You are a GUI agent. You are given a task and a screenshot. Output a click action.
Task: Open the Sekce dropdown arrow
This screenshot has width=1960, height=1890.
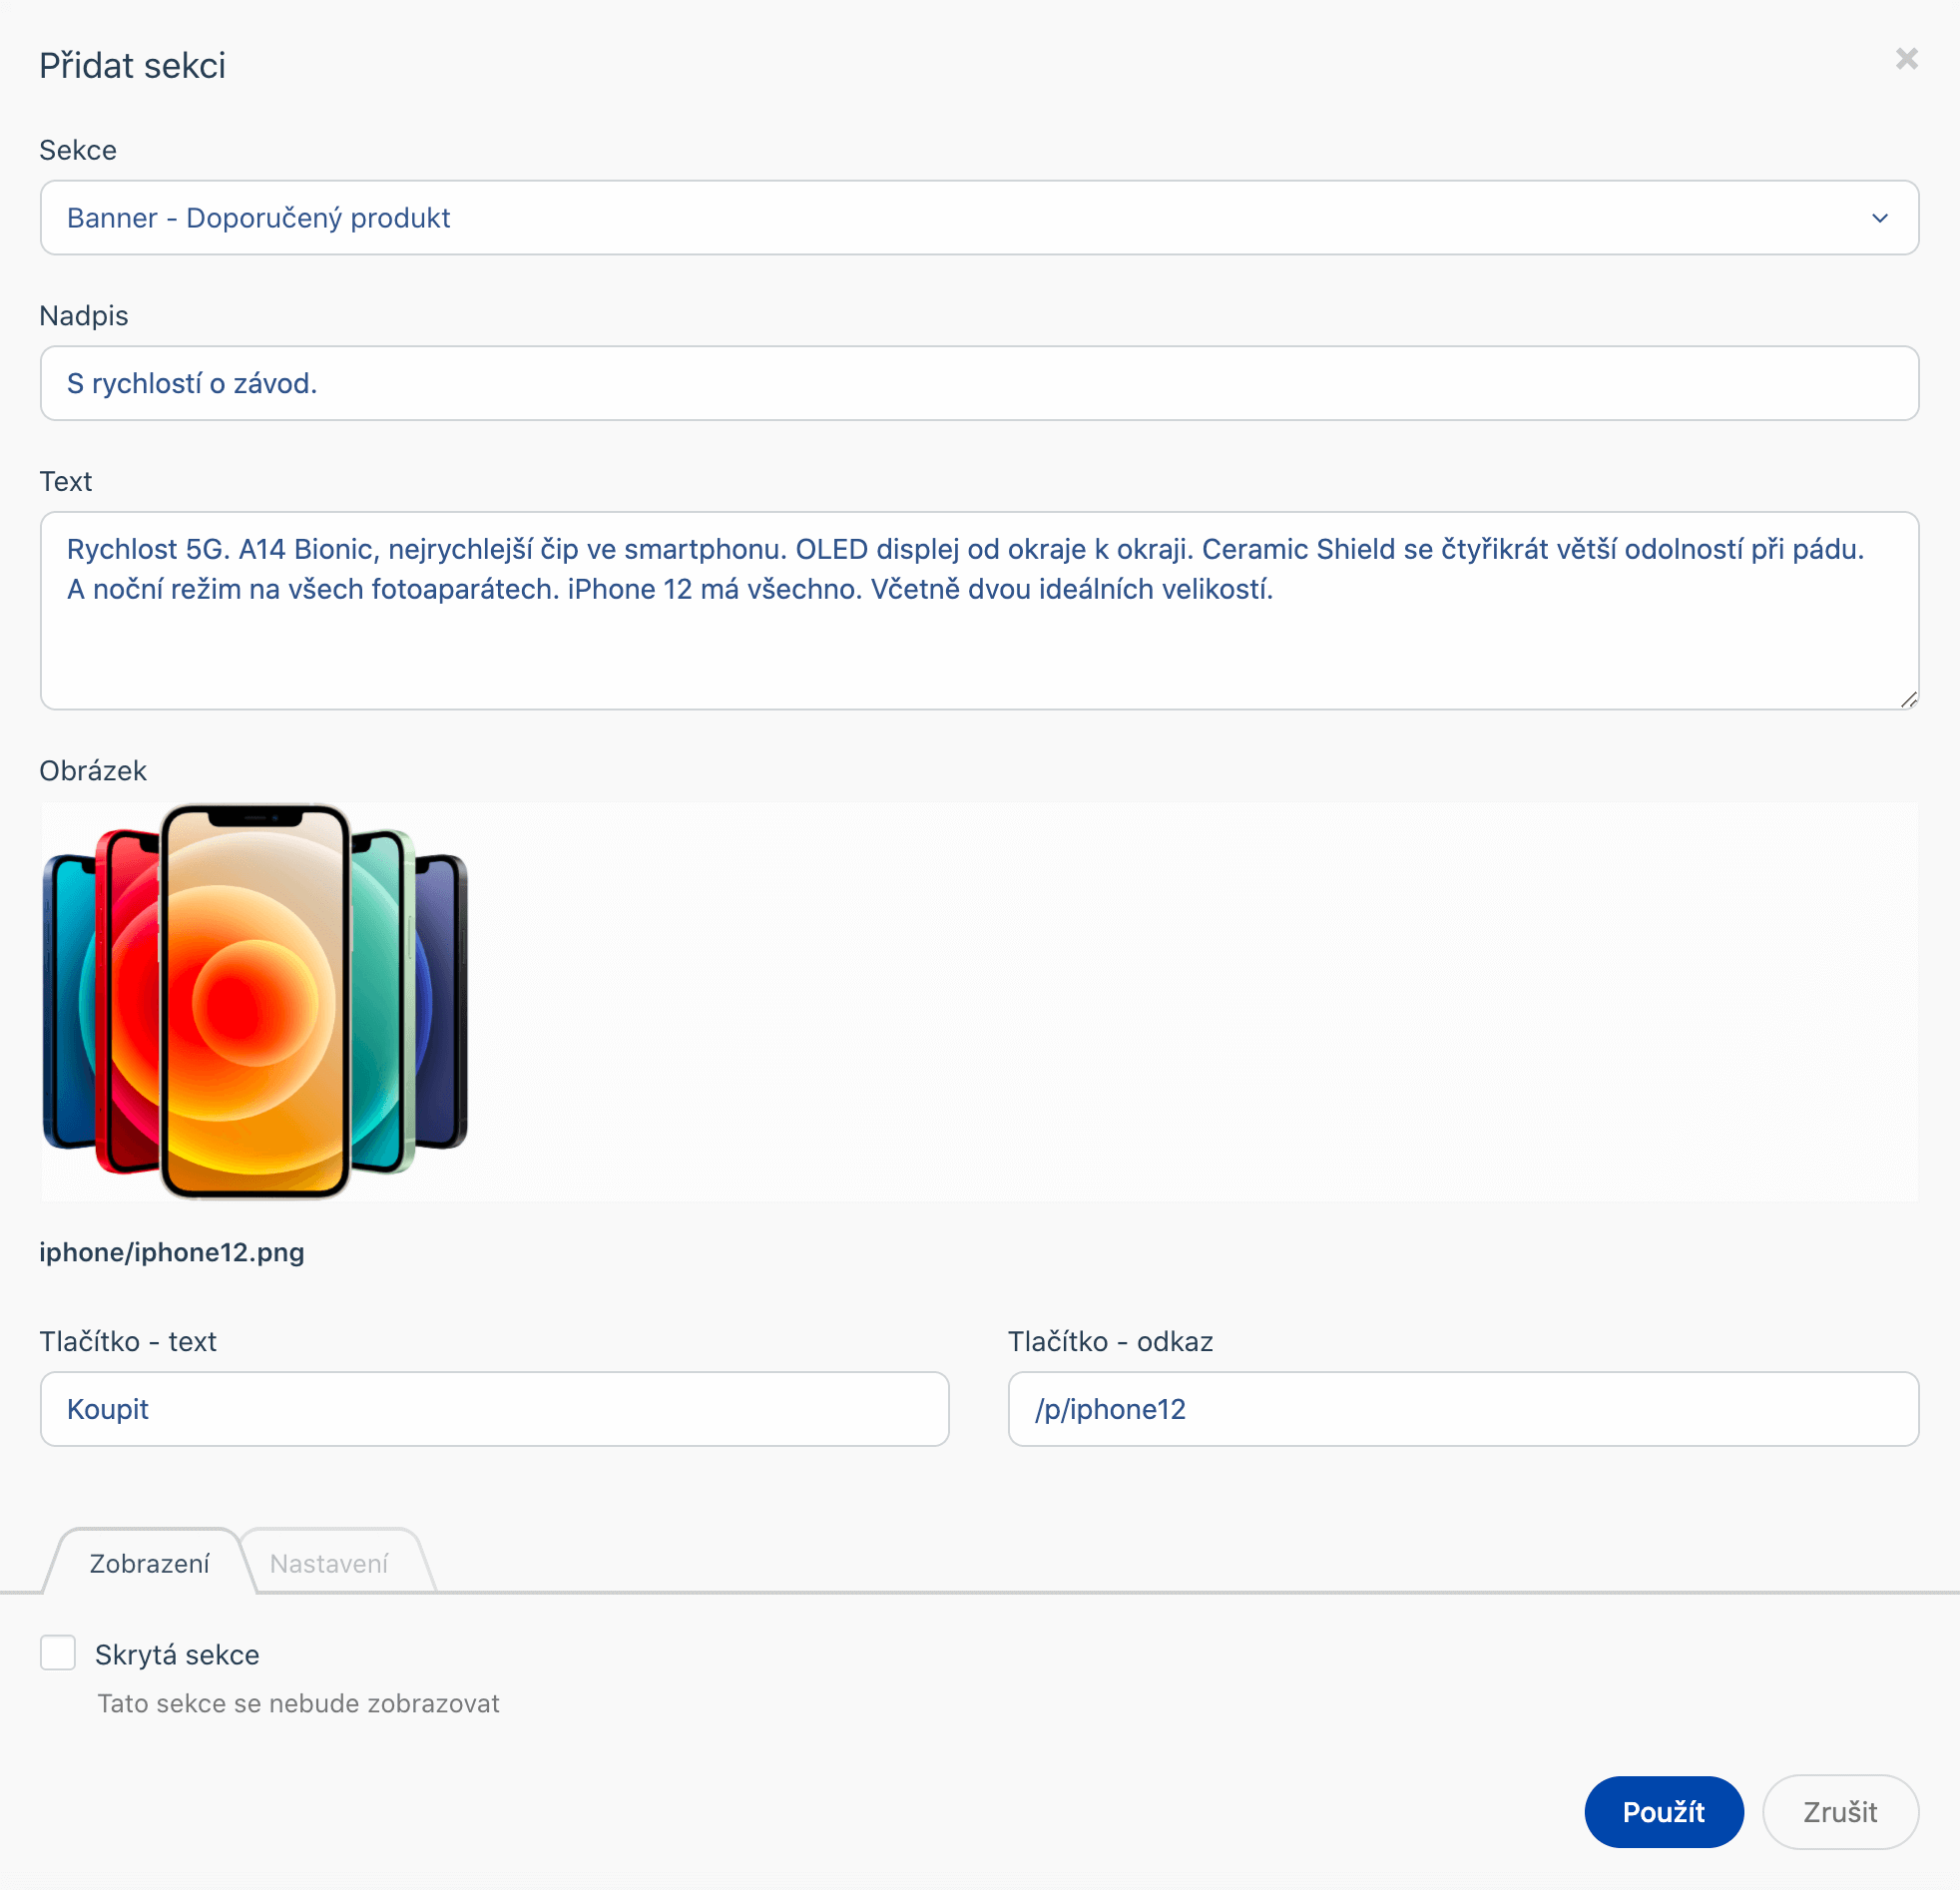point(1879,218)
